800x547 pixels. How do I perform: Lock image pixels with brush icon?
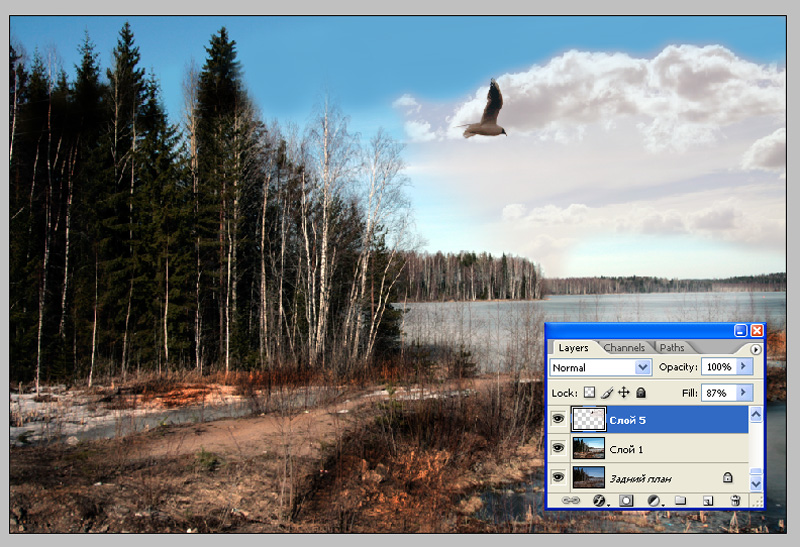click(x=607, y=392)
